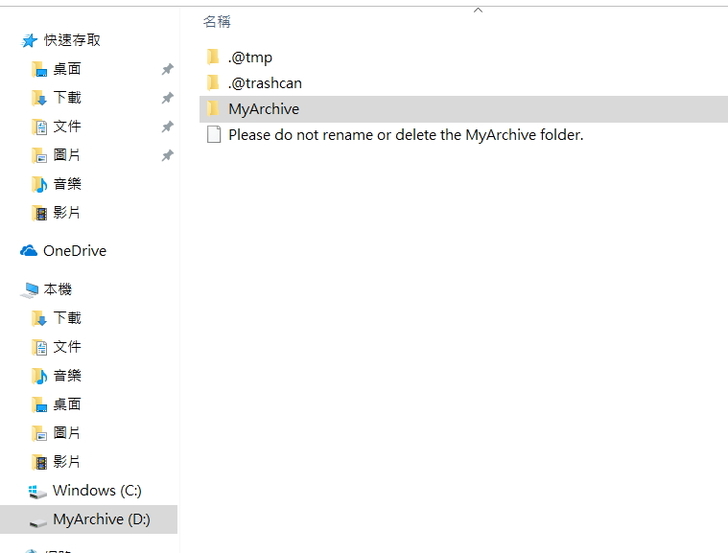Click the sort arrow above the 名稱 column
This screenshot has width=728, height=553.
(478, 10)
